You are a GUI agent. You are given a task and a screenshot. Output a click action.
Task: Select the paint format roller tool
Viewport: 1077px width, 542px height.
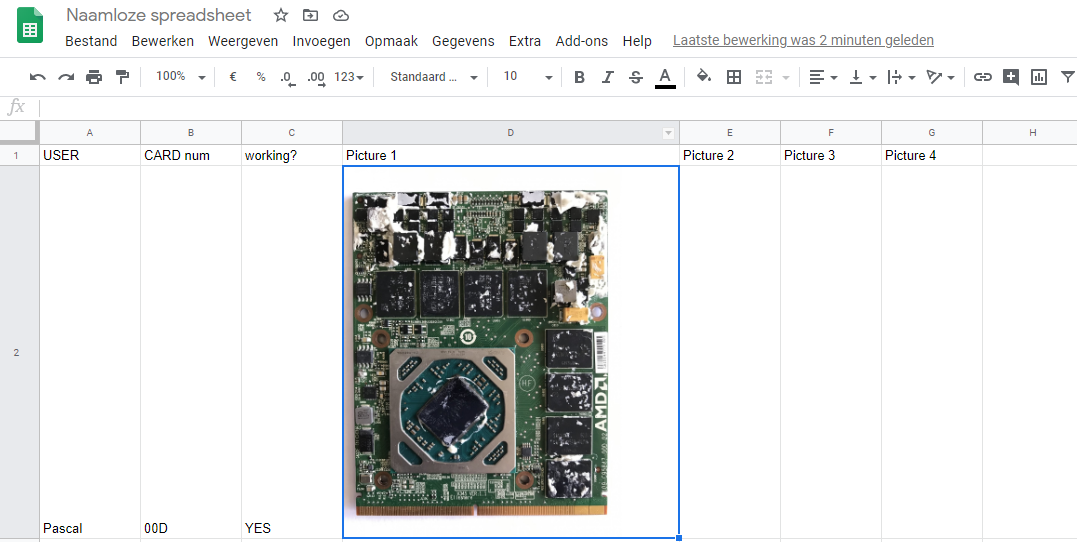pyautogui.click(x=122, y=77)
